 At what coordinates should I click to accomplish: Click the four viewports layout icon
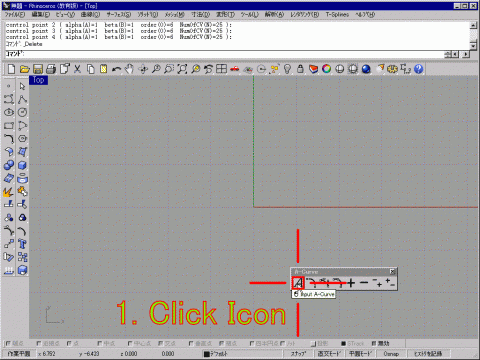(221, 69)
